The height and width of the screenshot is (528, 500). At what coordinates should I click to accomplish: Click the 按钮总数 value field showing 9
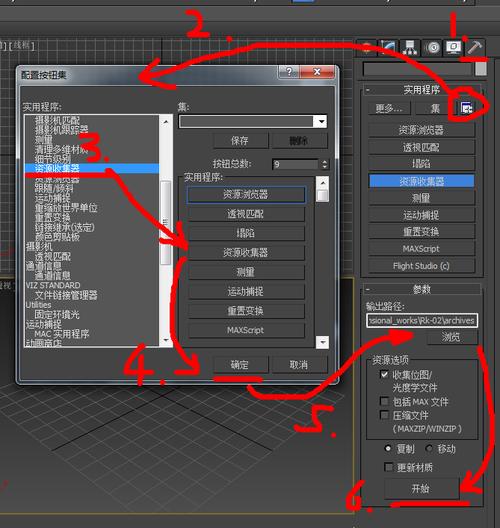pos(295,164)
